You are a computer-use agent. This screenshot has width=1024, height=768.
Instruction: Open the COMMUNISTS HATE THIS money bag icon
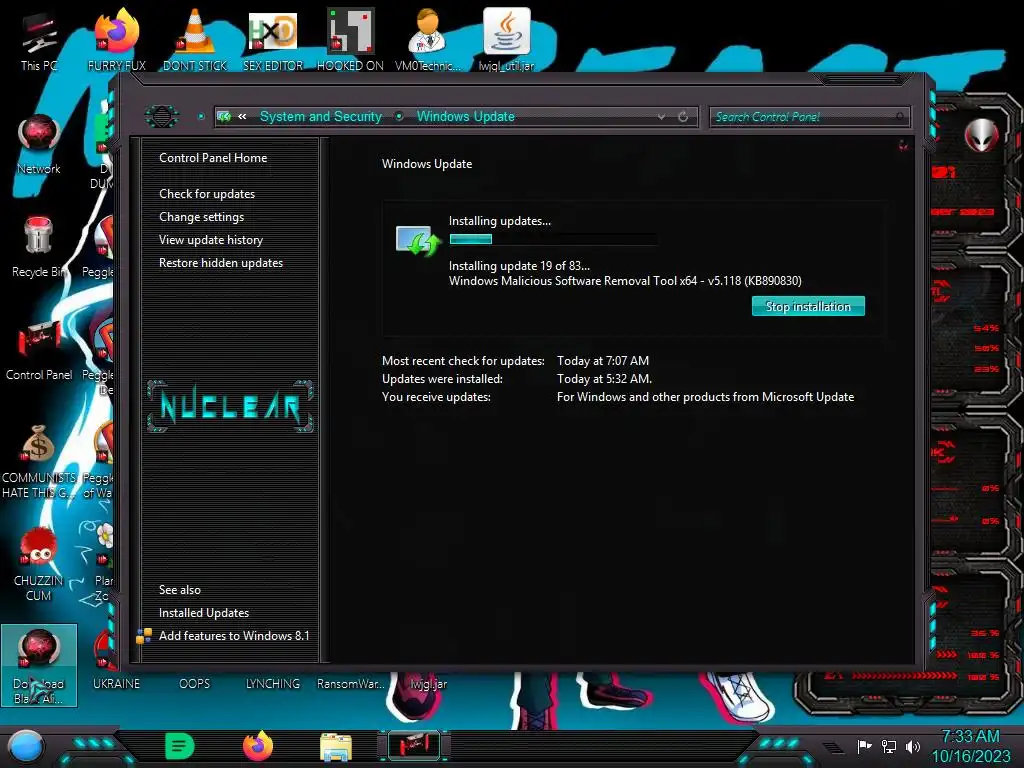coord(39,461)
